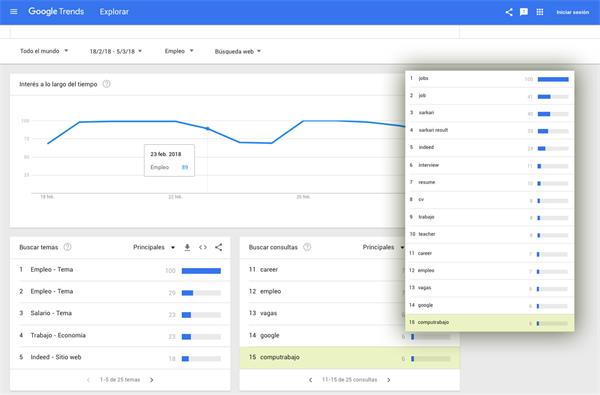The height and width of the screenshot is (395, 600).
Task: Go to next page of consultas
Action: click(x=389, y=380)
